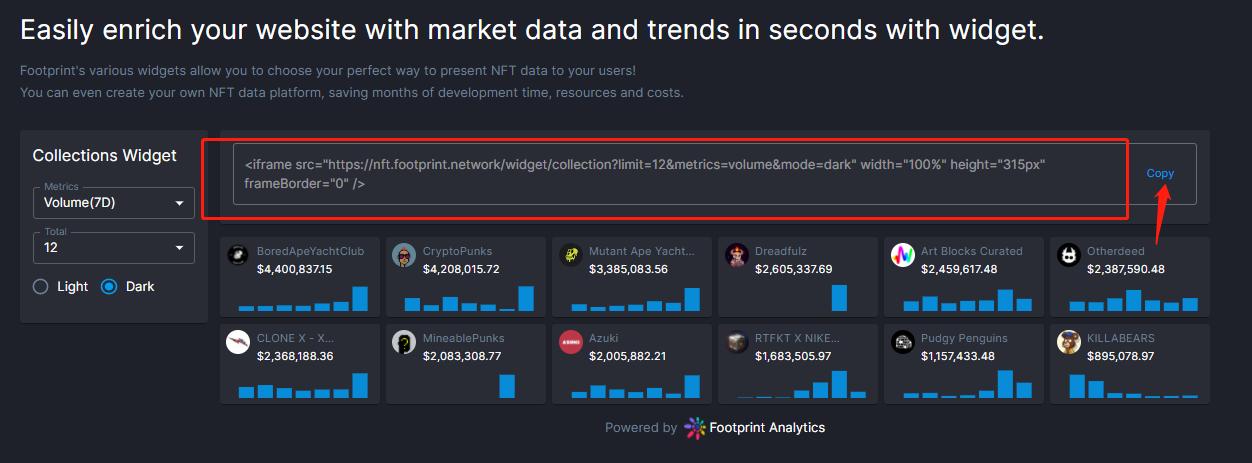Image resolution: width=1252 pixels, height=463 pixels.
Task: Click the Mutant Ape Yacht Club avatar icon
Action: click(570, 255)
